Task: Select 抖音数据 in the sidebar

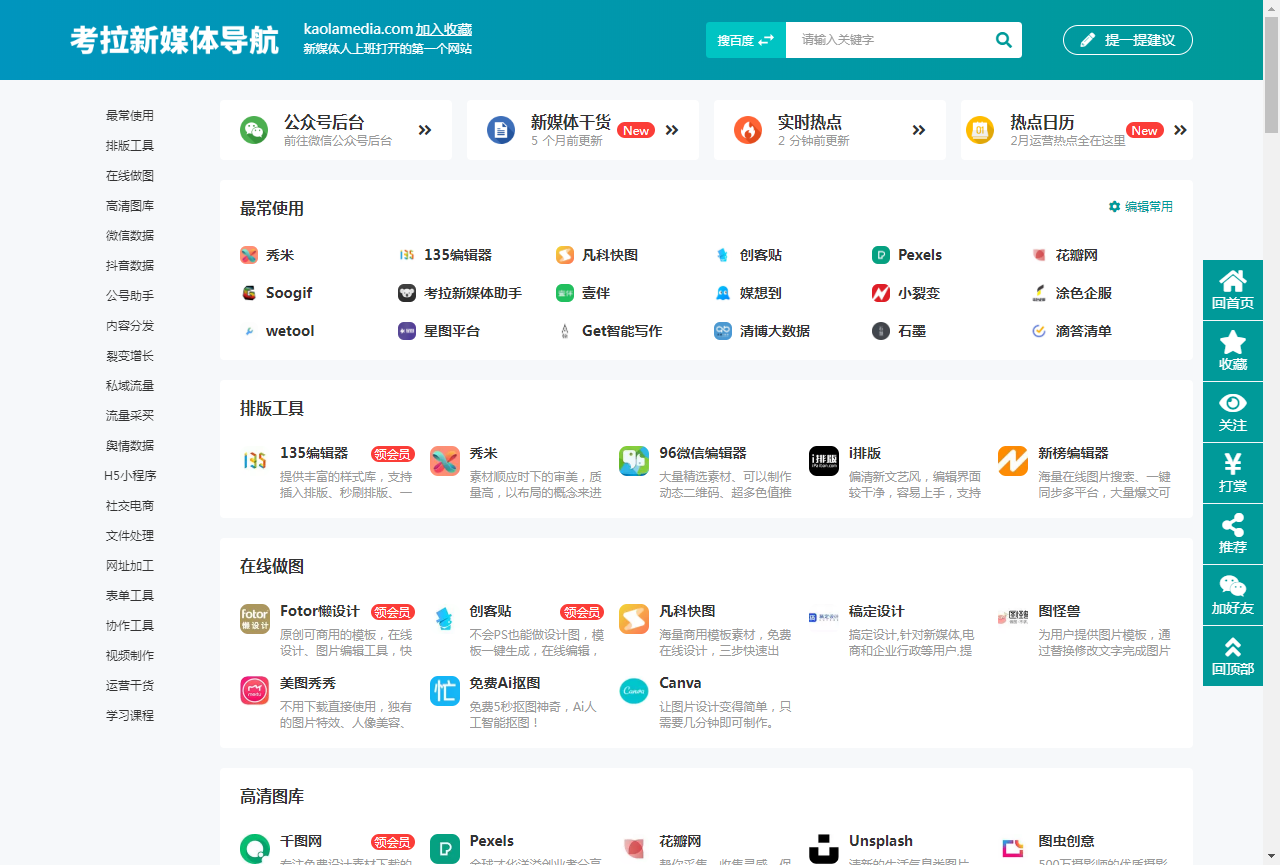Action: (x=130, y=266)
